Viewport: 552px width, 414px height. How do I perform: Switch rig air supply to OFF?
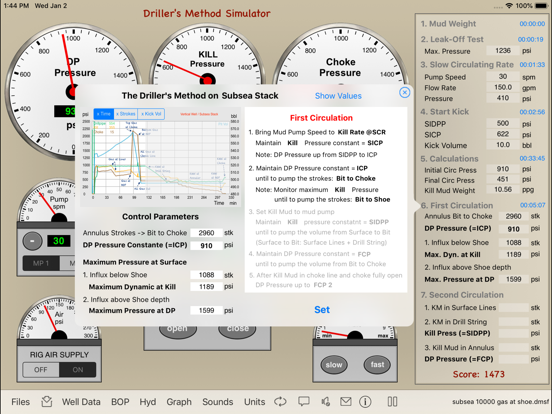pos(40,370)
